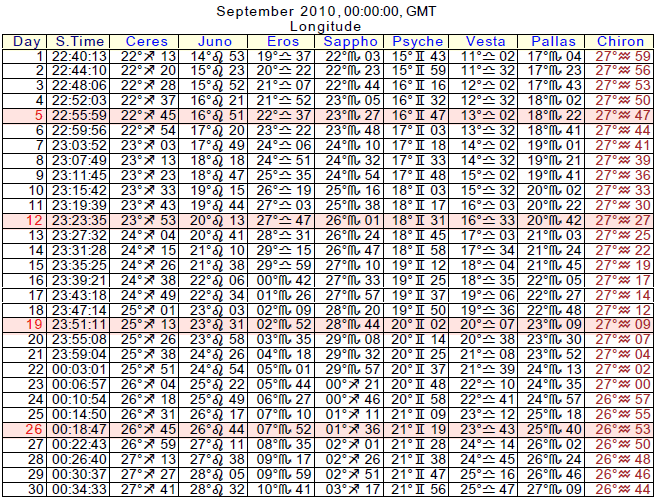Viewport: 656px width, 499px height.
Task: Click sidereal time 00:34:33
Action: [79, 489]
